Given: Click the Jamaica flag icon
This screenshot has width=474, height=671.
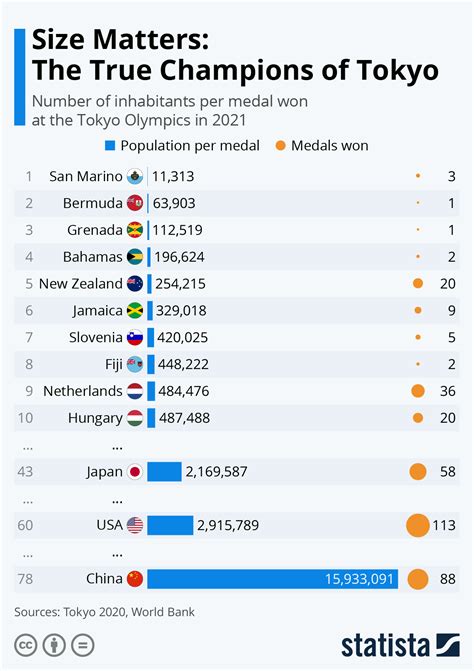Looking at the screenshot, I should pyautogui.click(x=135, y=310).
